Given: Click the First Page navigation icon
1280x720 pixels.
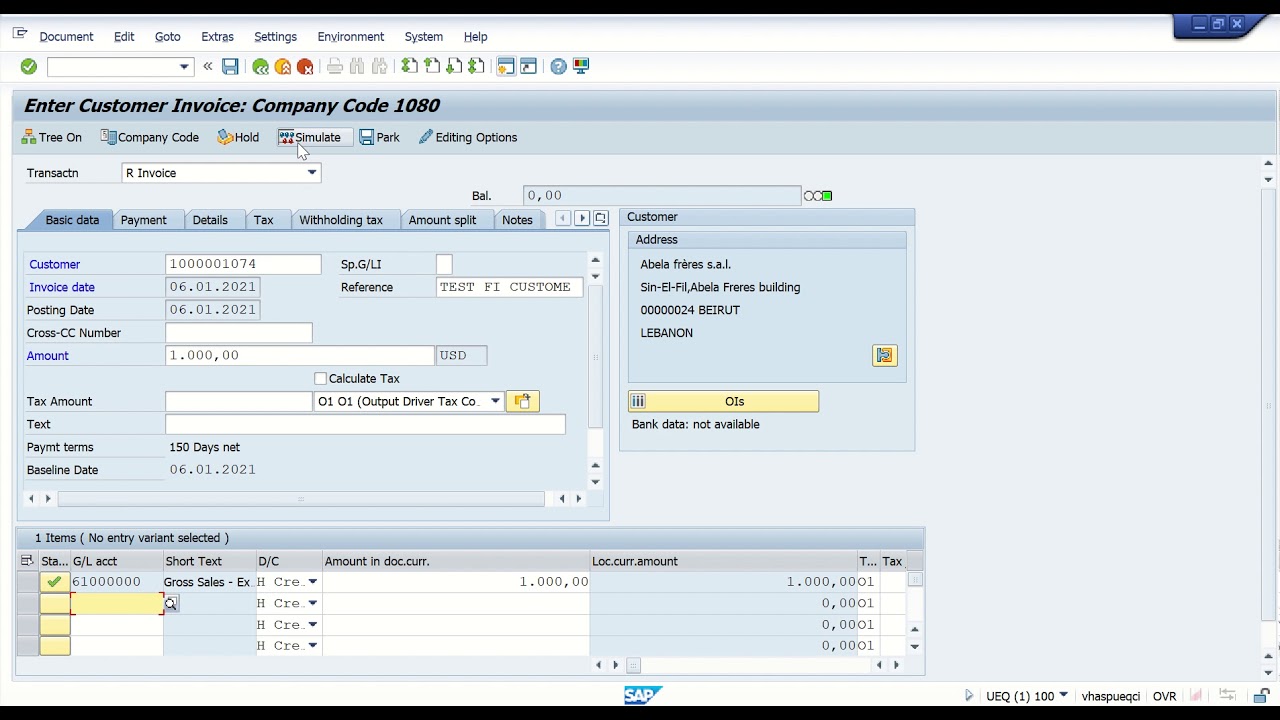Looking at the screenshot, I should coord(409,66).
